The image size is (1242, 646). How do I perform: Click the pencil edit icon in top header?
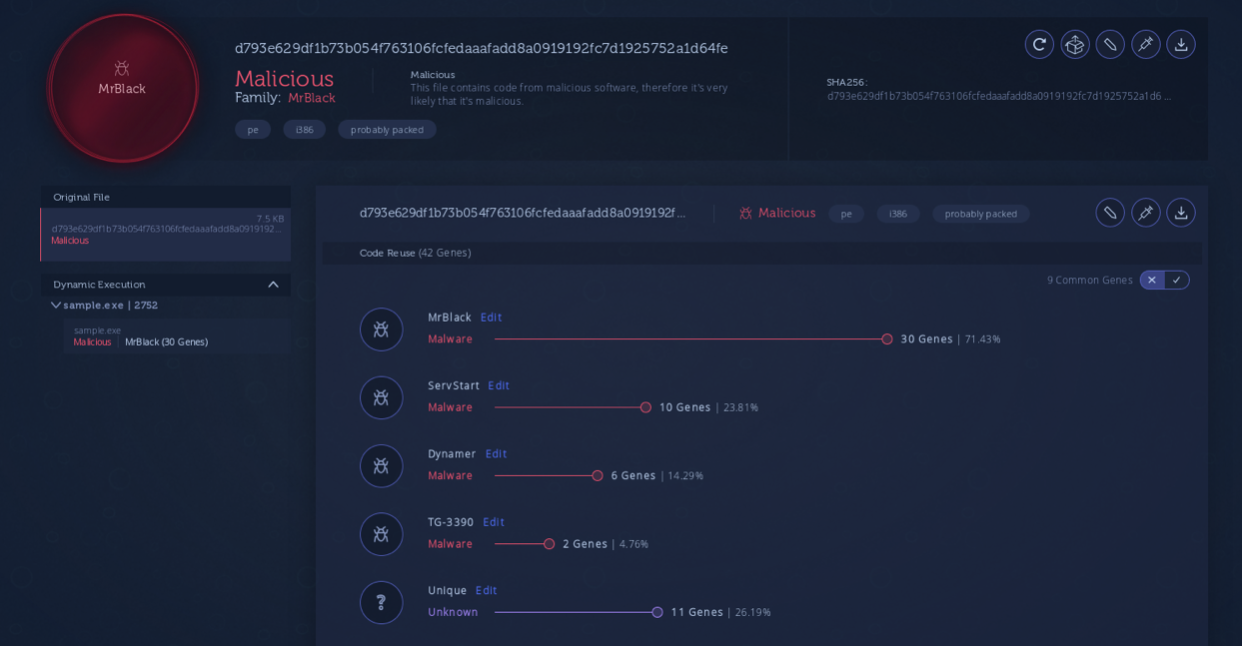click(x=1110, y=44)
